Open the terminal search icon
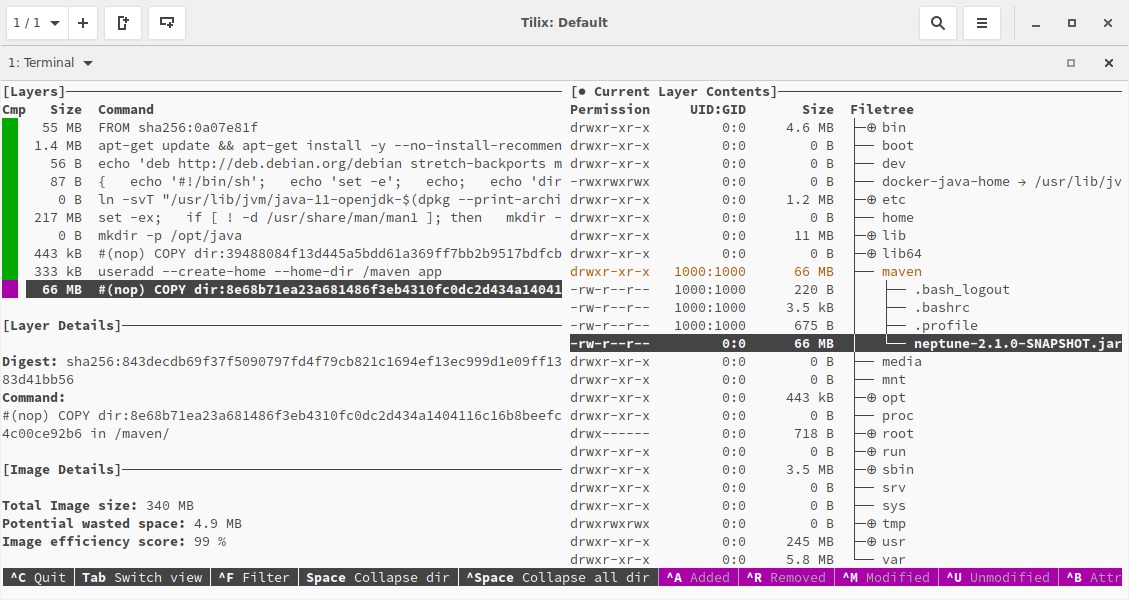 pos(937,23)
